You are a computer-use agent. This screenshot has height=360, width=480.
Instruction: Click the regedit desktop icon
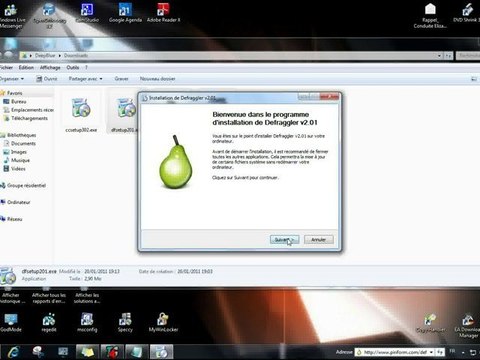click(49, 323)
